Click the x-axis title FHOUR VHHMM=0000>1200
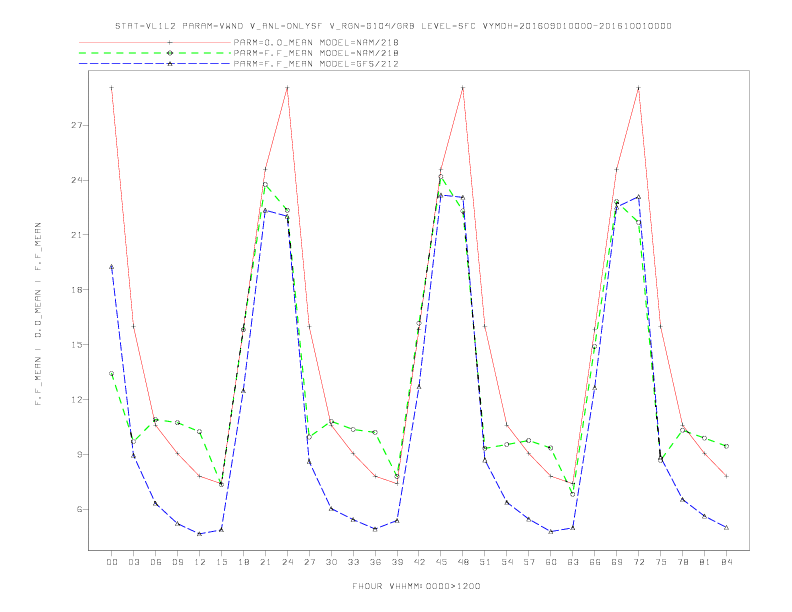The width and height of the screenshot is (792, 612). (x=416, y=586)
